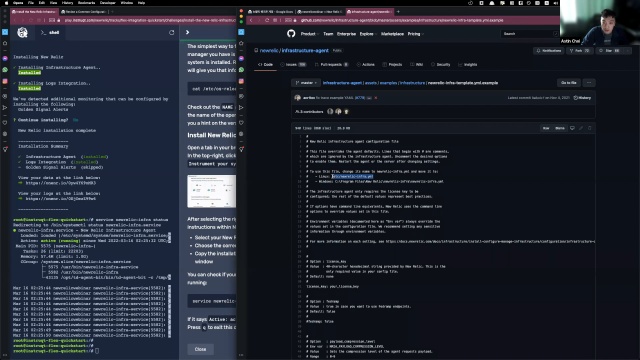
Task: Click the home icon in the left Opera sidebar
Action: click(x=5, y=43)
